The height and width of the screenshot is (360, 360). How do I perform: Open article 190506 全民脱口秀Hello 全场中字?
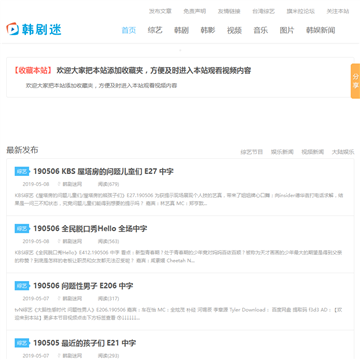[90, 229]
